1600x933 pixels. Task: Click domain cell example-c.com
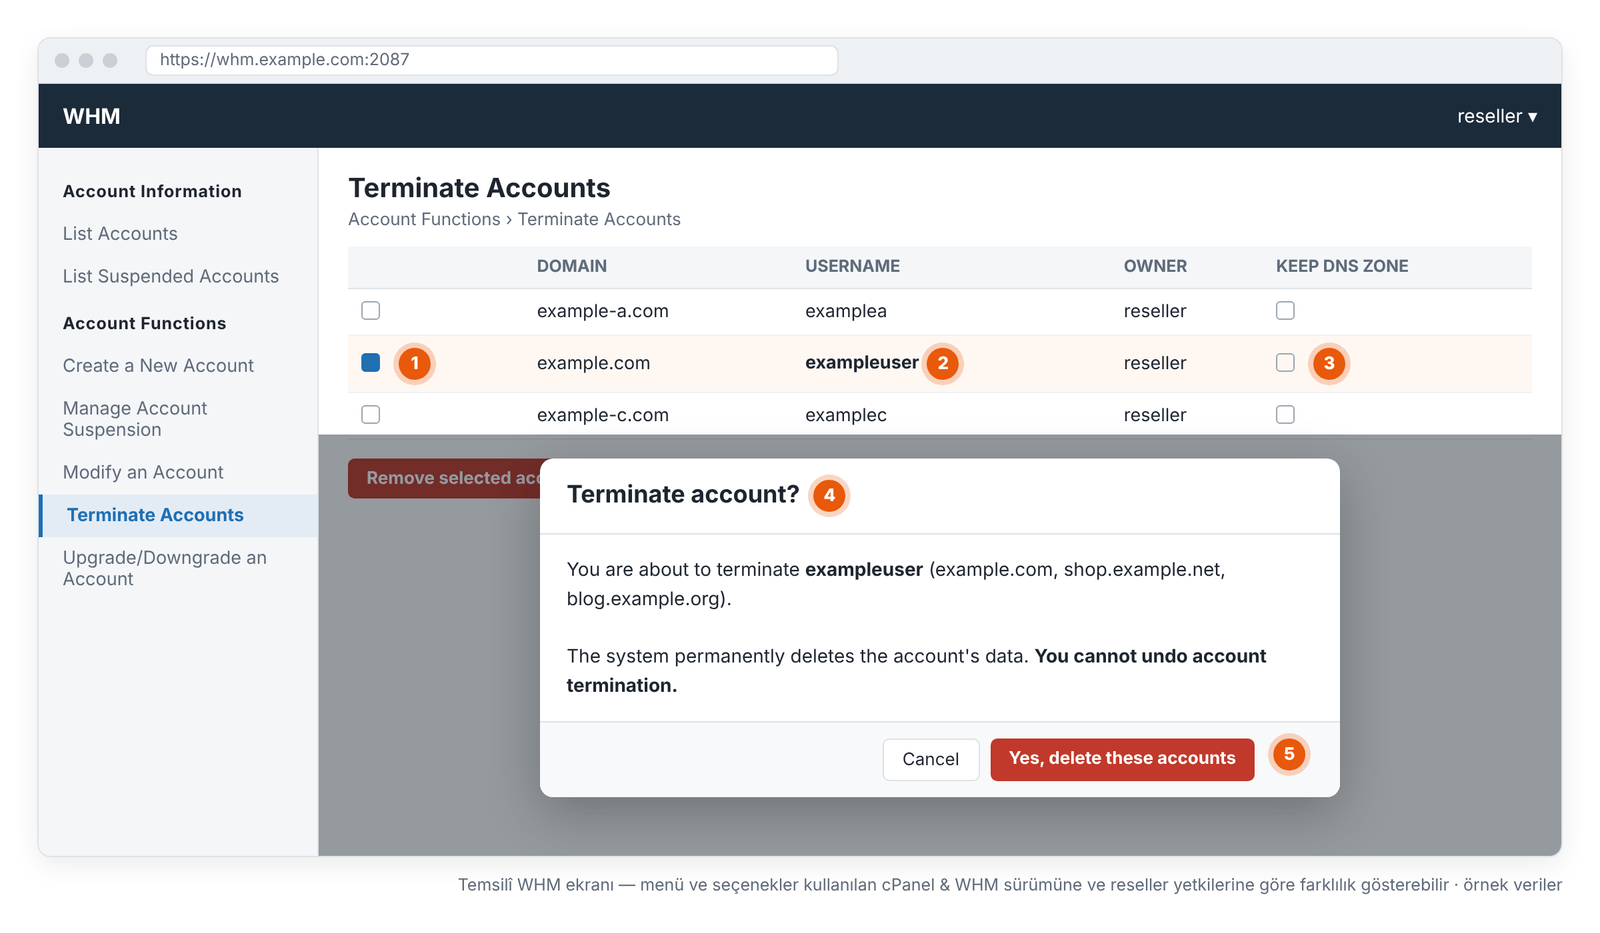[603, 415]
